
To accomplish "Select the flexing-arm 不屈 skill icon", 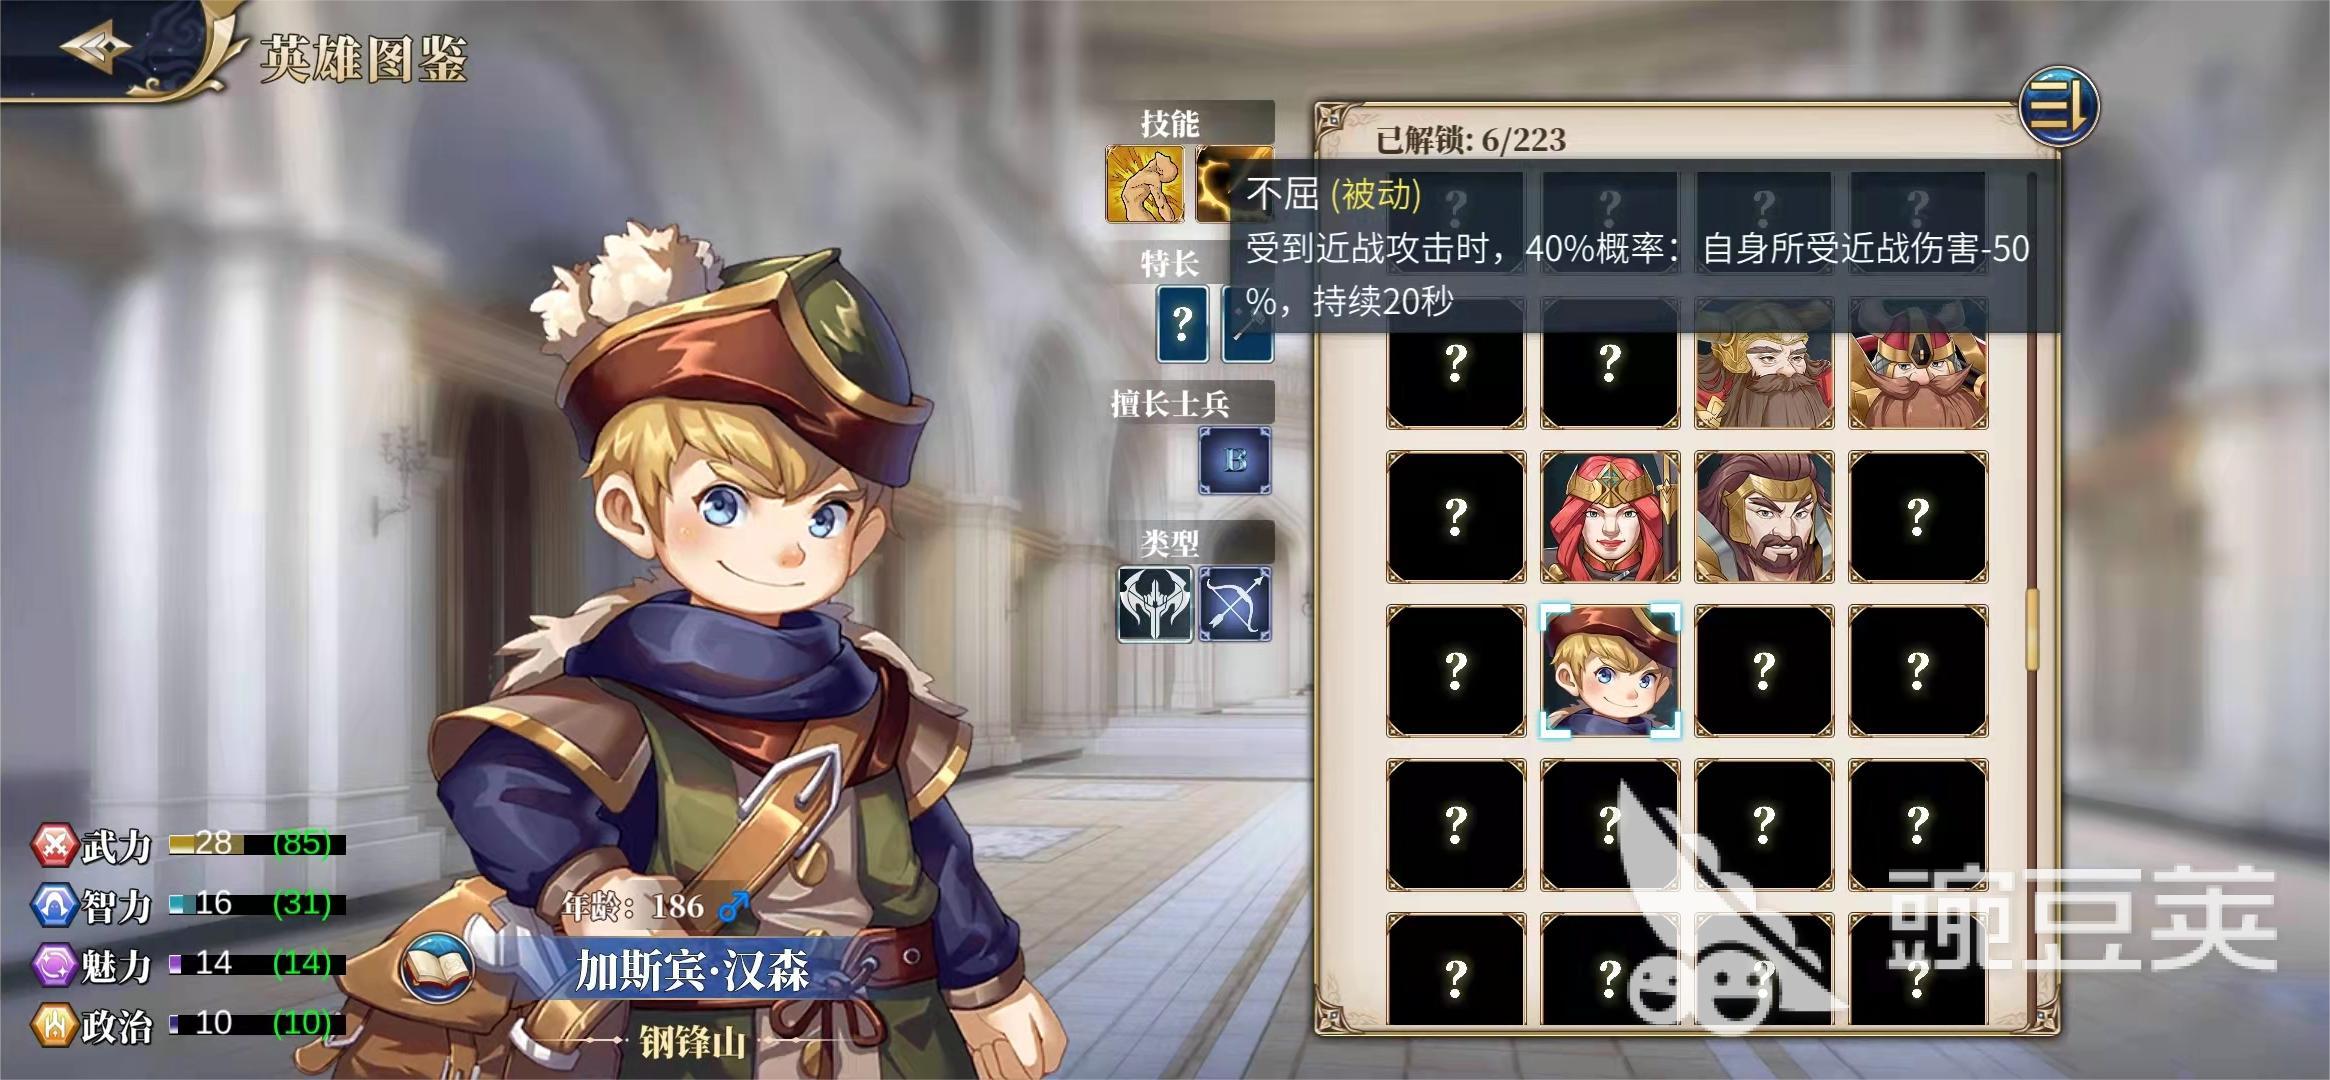I will point(1144,184).
